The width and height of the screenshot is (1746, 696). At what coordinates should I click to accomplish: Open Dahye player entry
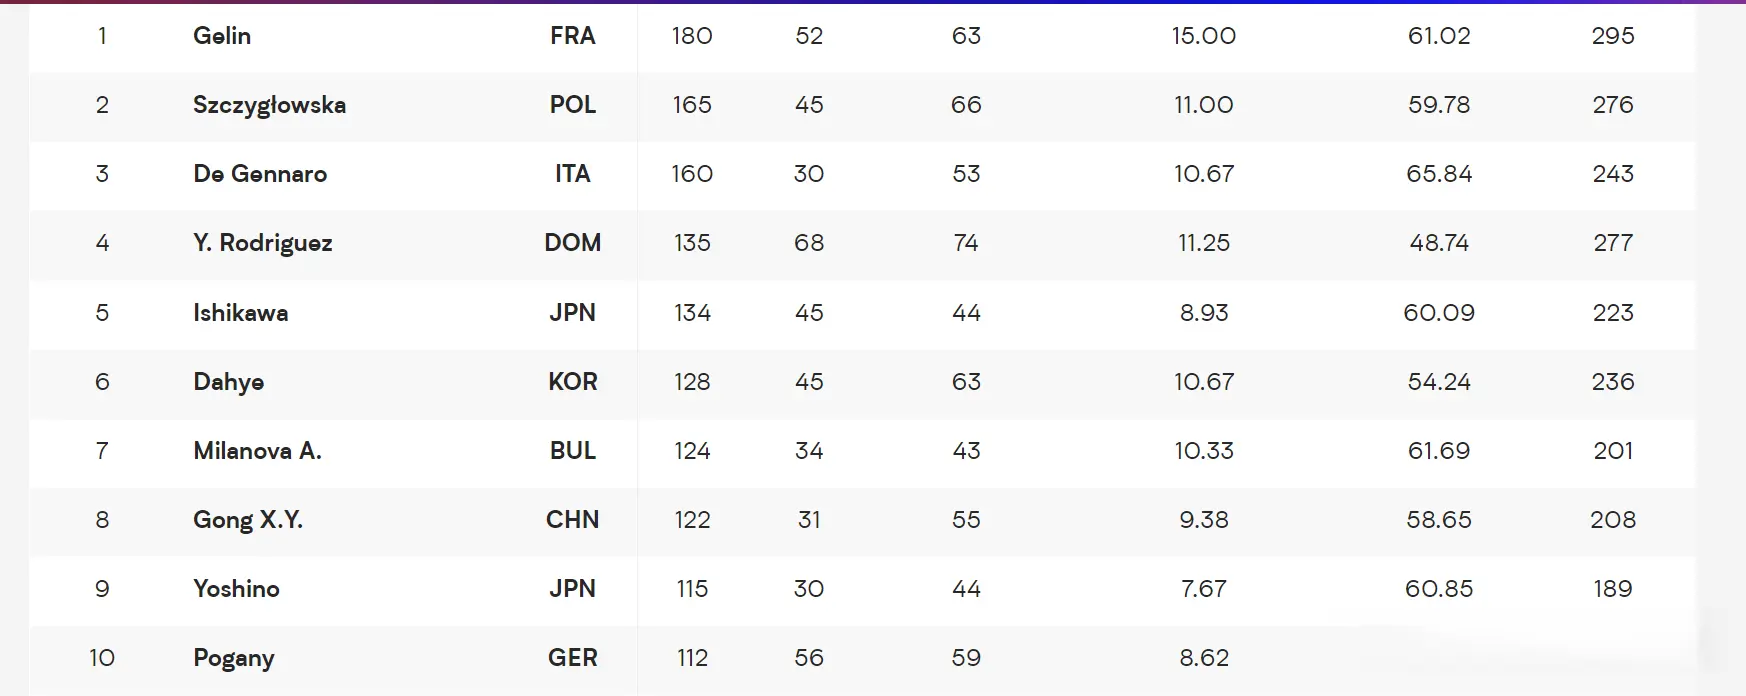pyautogui.click(x=229, y=382)
